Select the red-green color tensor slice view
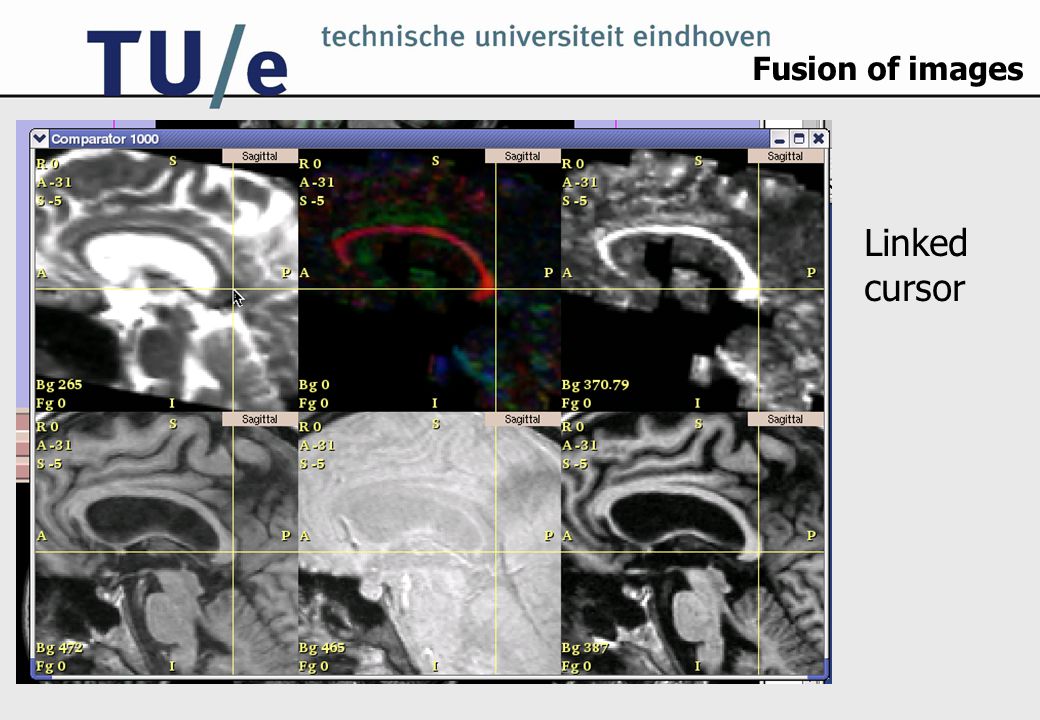This screenshot has width=1040, height=720. [x=429, y=279]
